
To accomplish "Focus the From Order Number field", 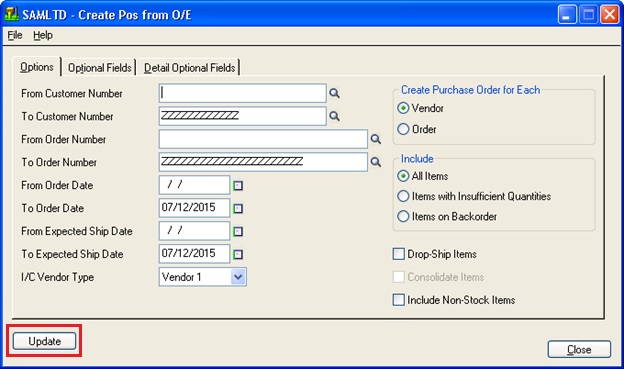I will click(263, 139).
